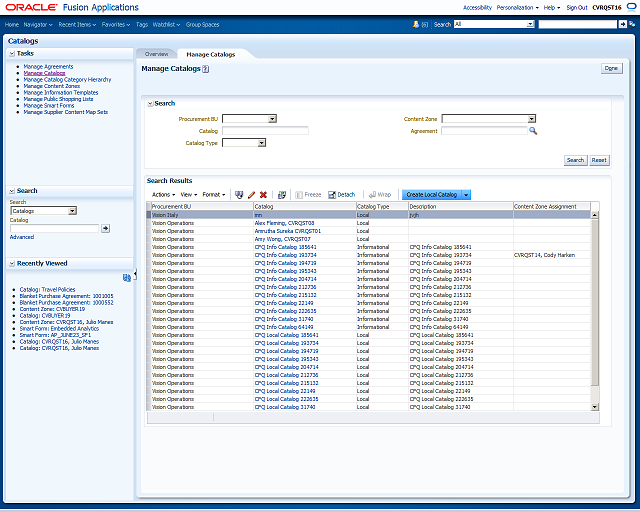Open the Procurement BU dropdown
Image resolution: width=640 pixels, height=512 pixels.
pyautogui.click(x=272, y=119)
